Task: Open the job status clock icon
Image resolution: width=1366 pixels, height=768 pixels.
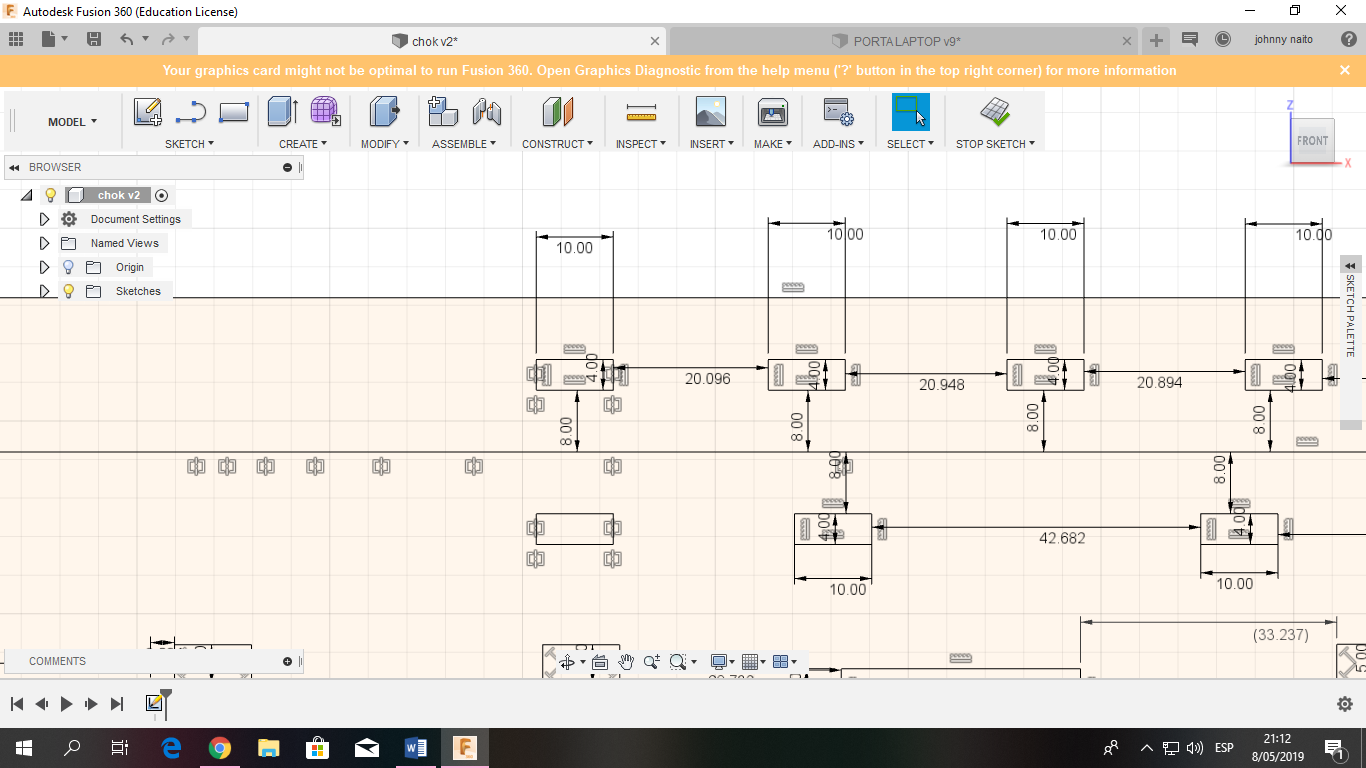Action: point(1223,39)
